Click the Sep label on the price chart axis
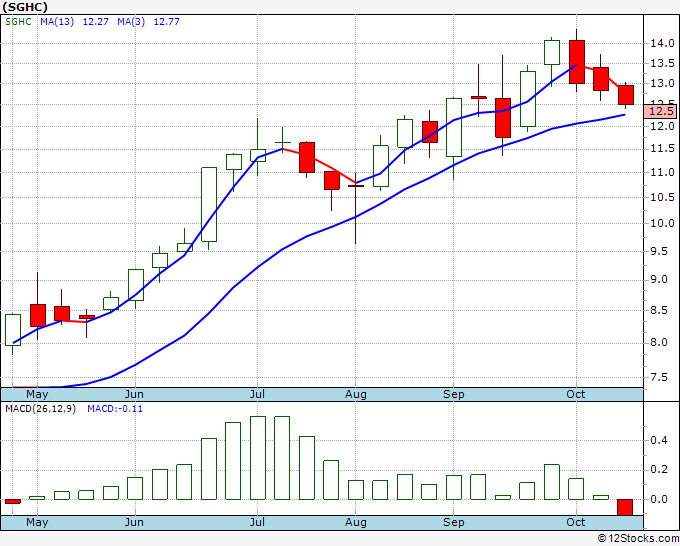This screenshot has width=680, height=546. 453,394
